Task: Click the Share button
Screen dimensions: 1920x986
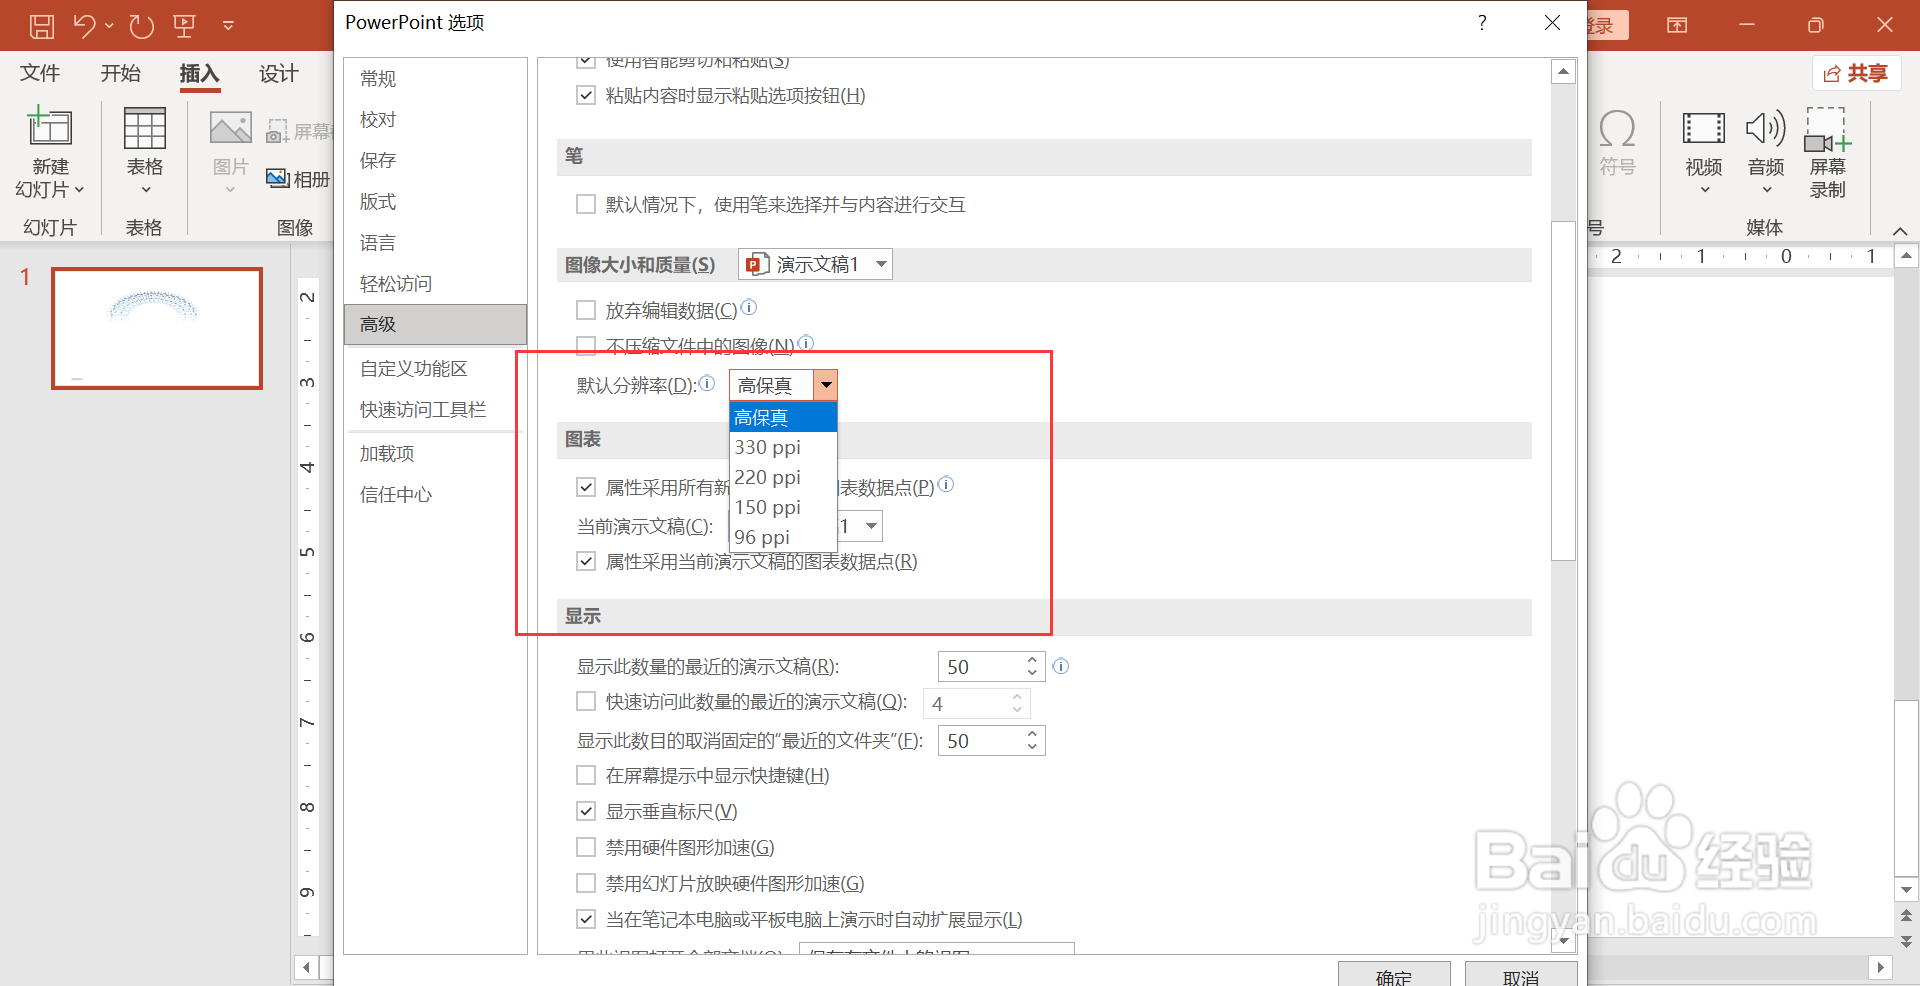Action: point(1855,73)
